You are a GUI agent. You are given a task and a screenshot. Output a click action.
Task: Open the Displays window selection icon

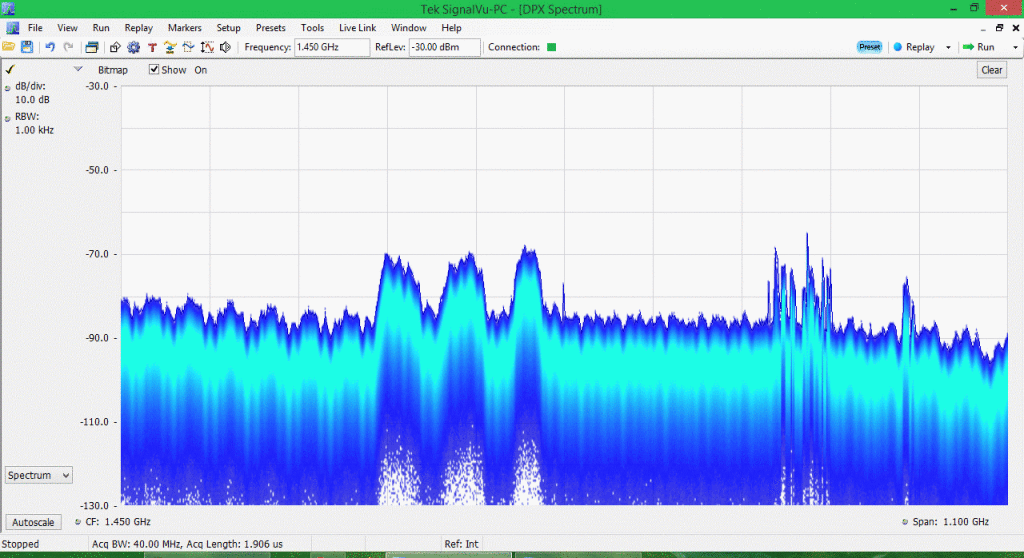click(x=91, y=47)
